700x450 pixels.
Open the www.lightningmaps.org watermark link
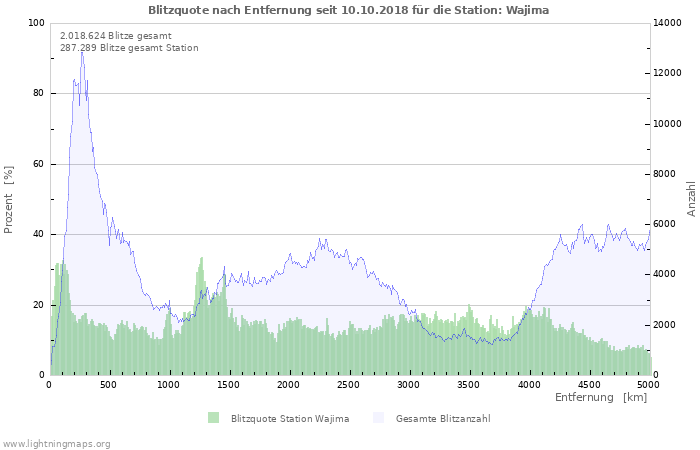tap(55, 444)
